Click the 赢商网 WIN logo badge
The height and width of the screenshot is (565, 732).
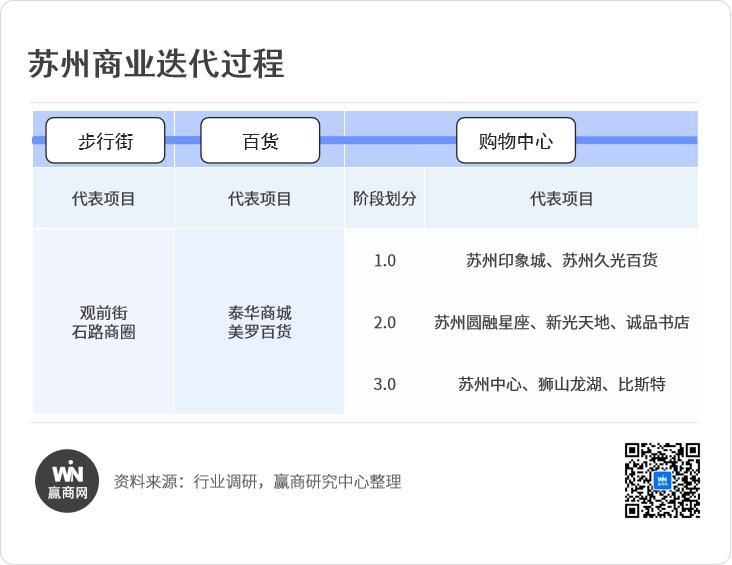tap(67, 481)
